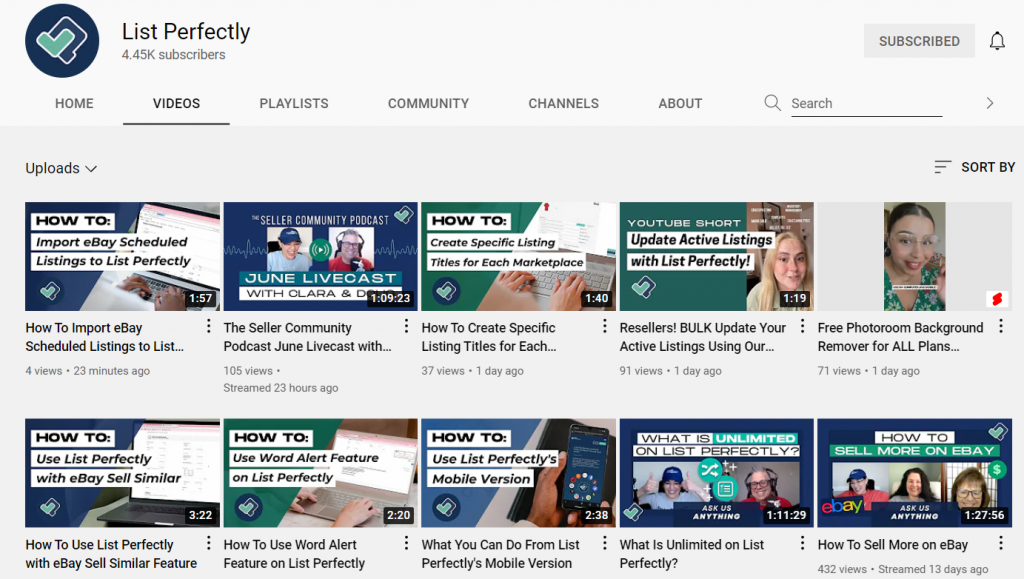Click '71 views • 1 day ago' text
Viewport: 1024px width, 579px height.
[x=869, y=371]
